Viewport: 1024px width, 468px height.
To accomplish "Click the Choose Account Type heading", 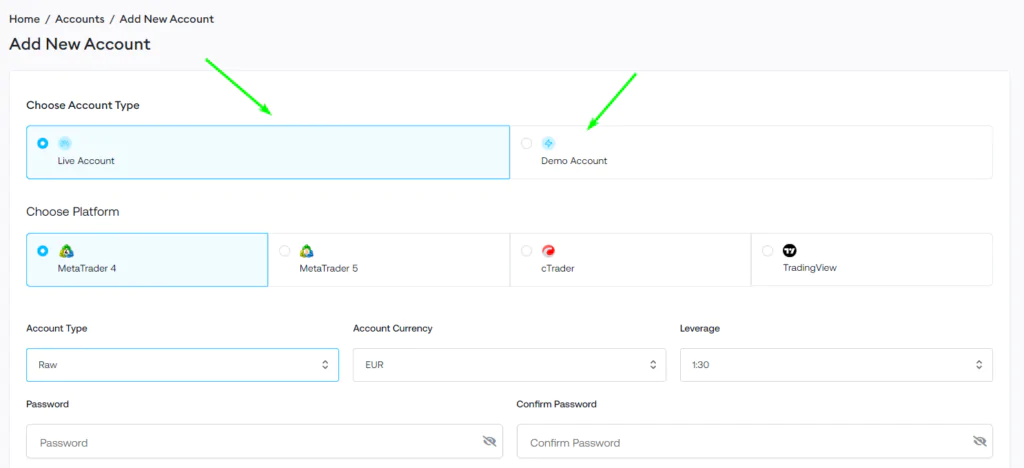I will click(83, 105).
